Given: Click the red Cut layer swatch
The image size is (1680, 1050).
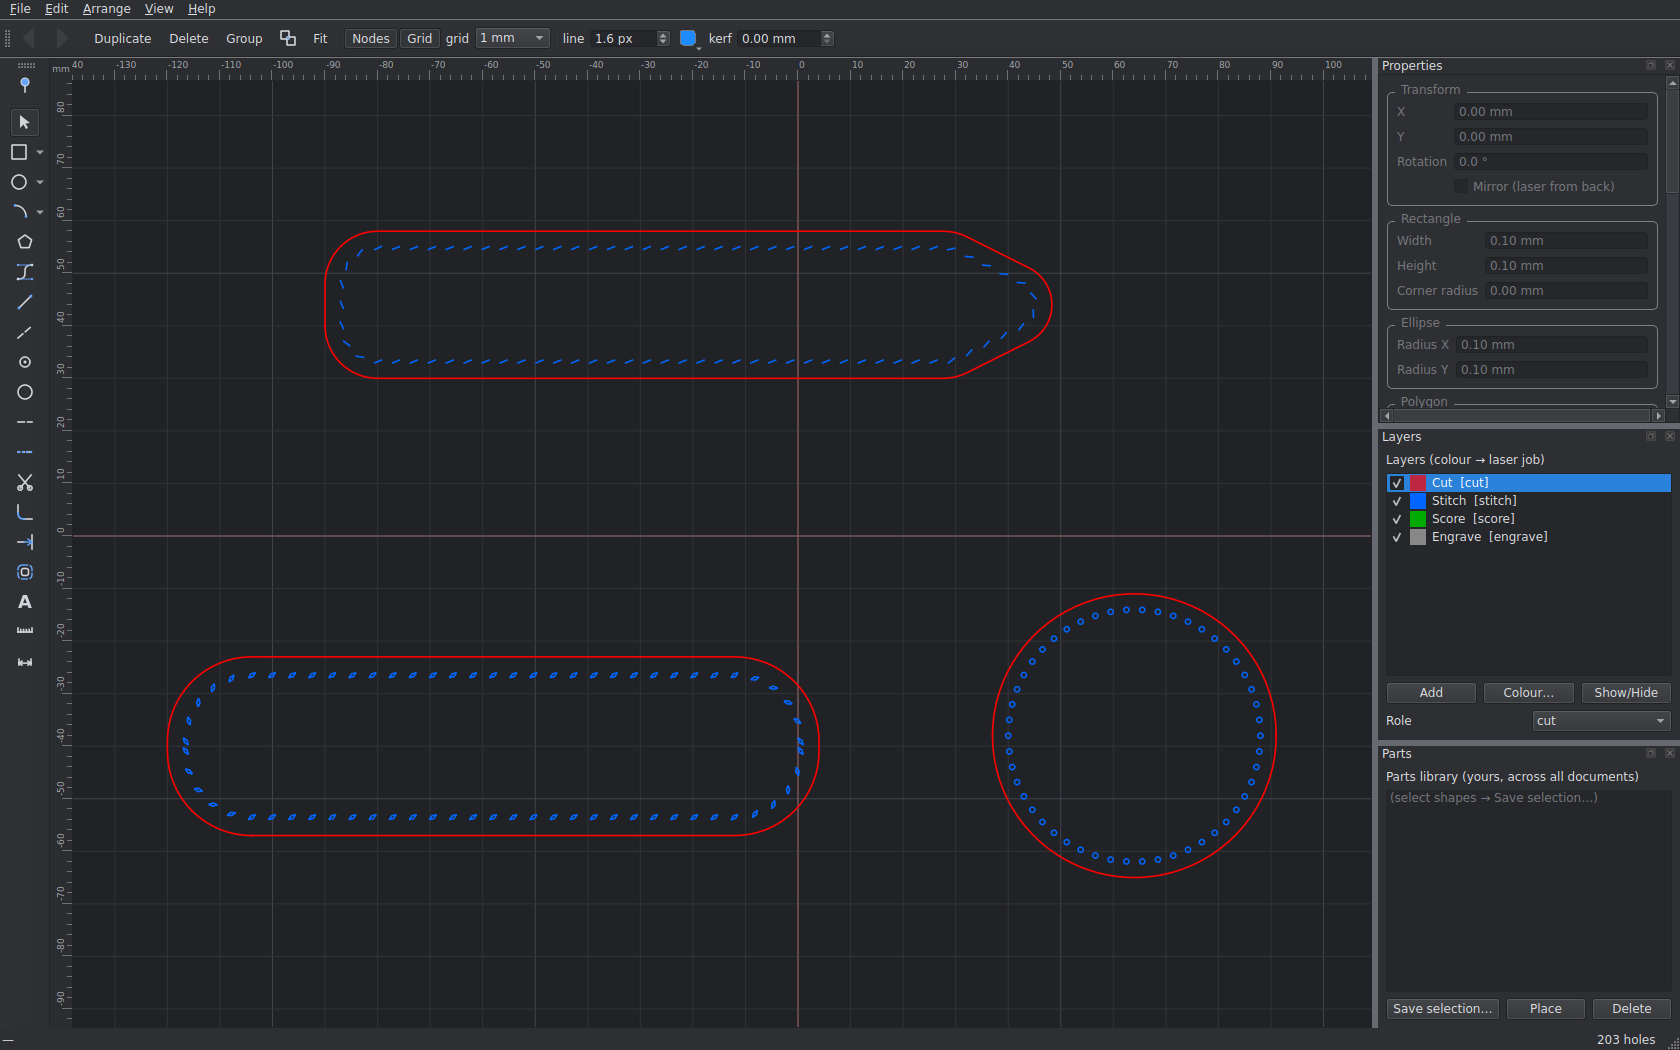Looking at the screenshot, I should [1418, 483].
